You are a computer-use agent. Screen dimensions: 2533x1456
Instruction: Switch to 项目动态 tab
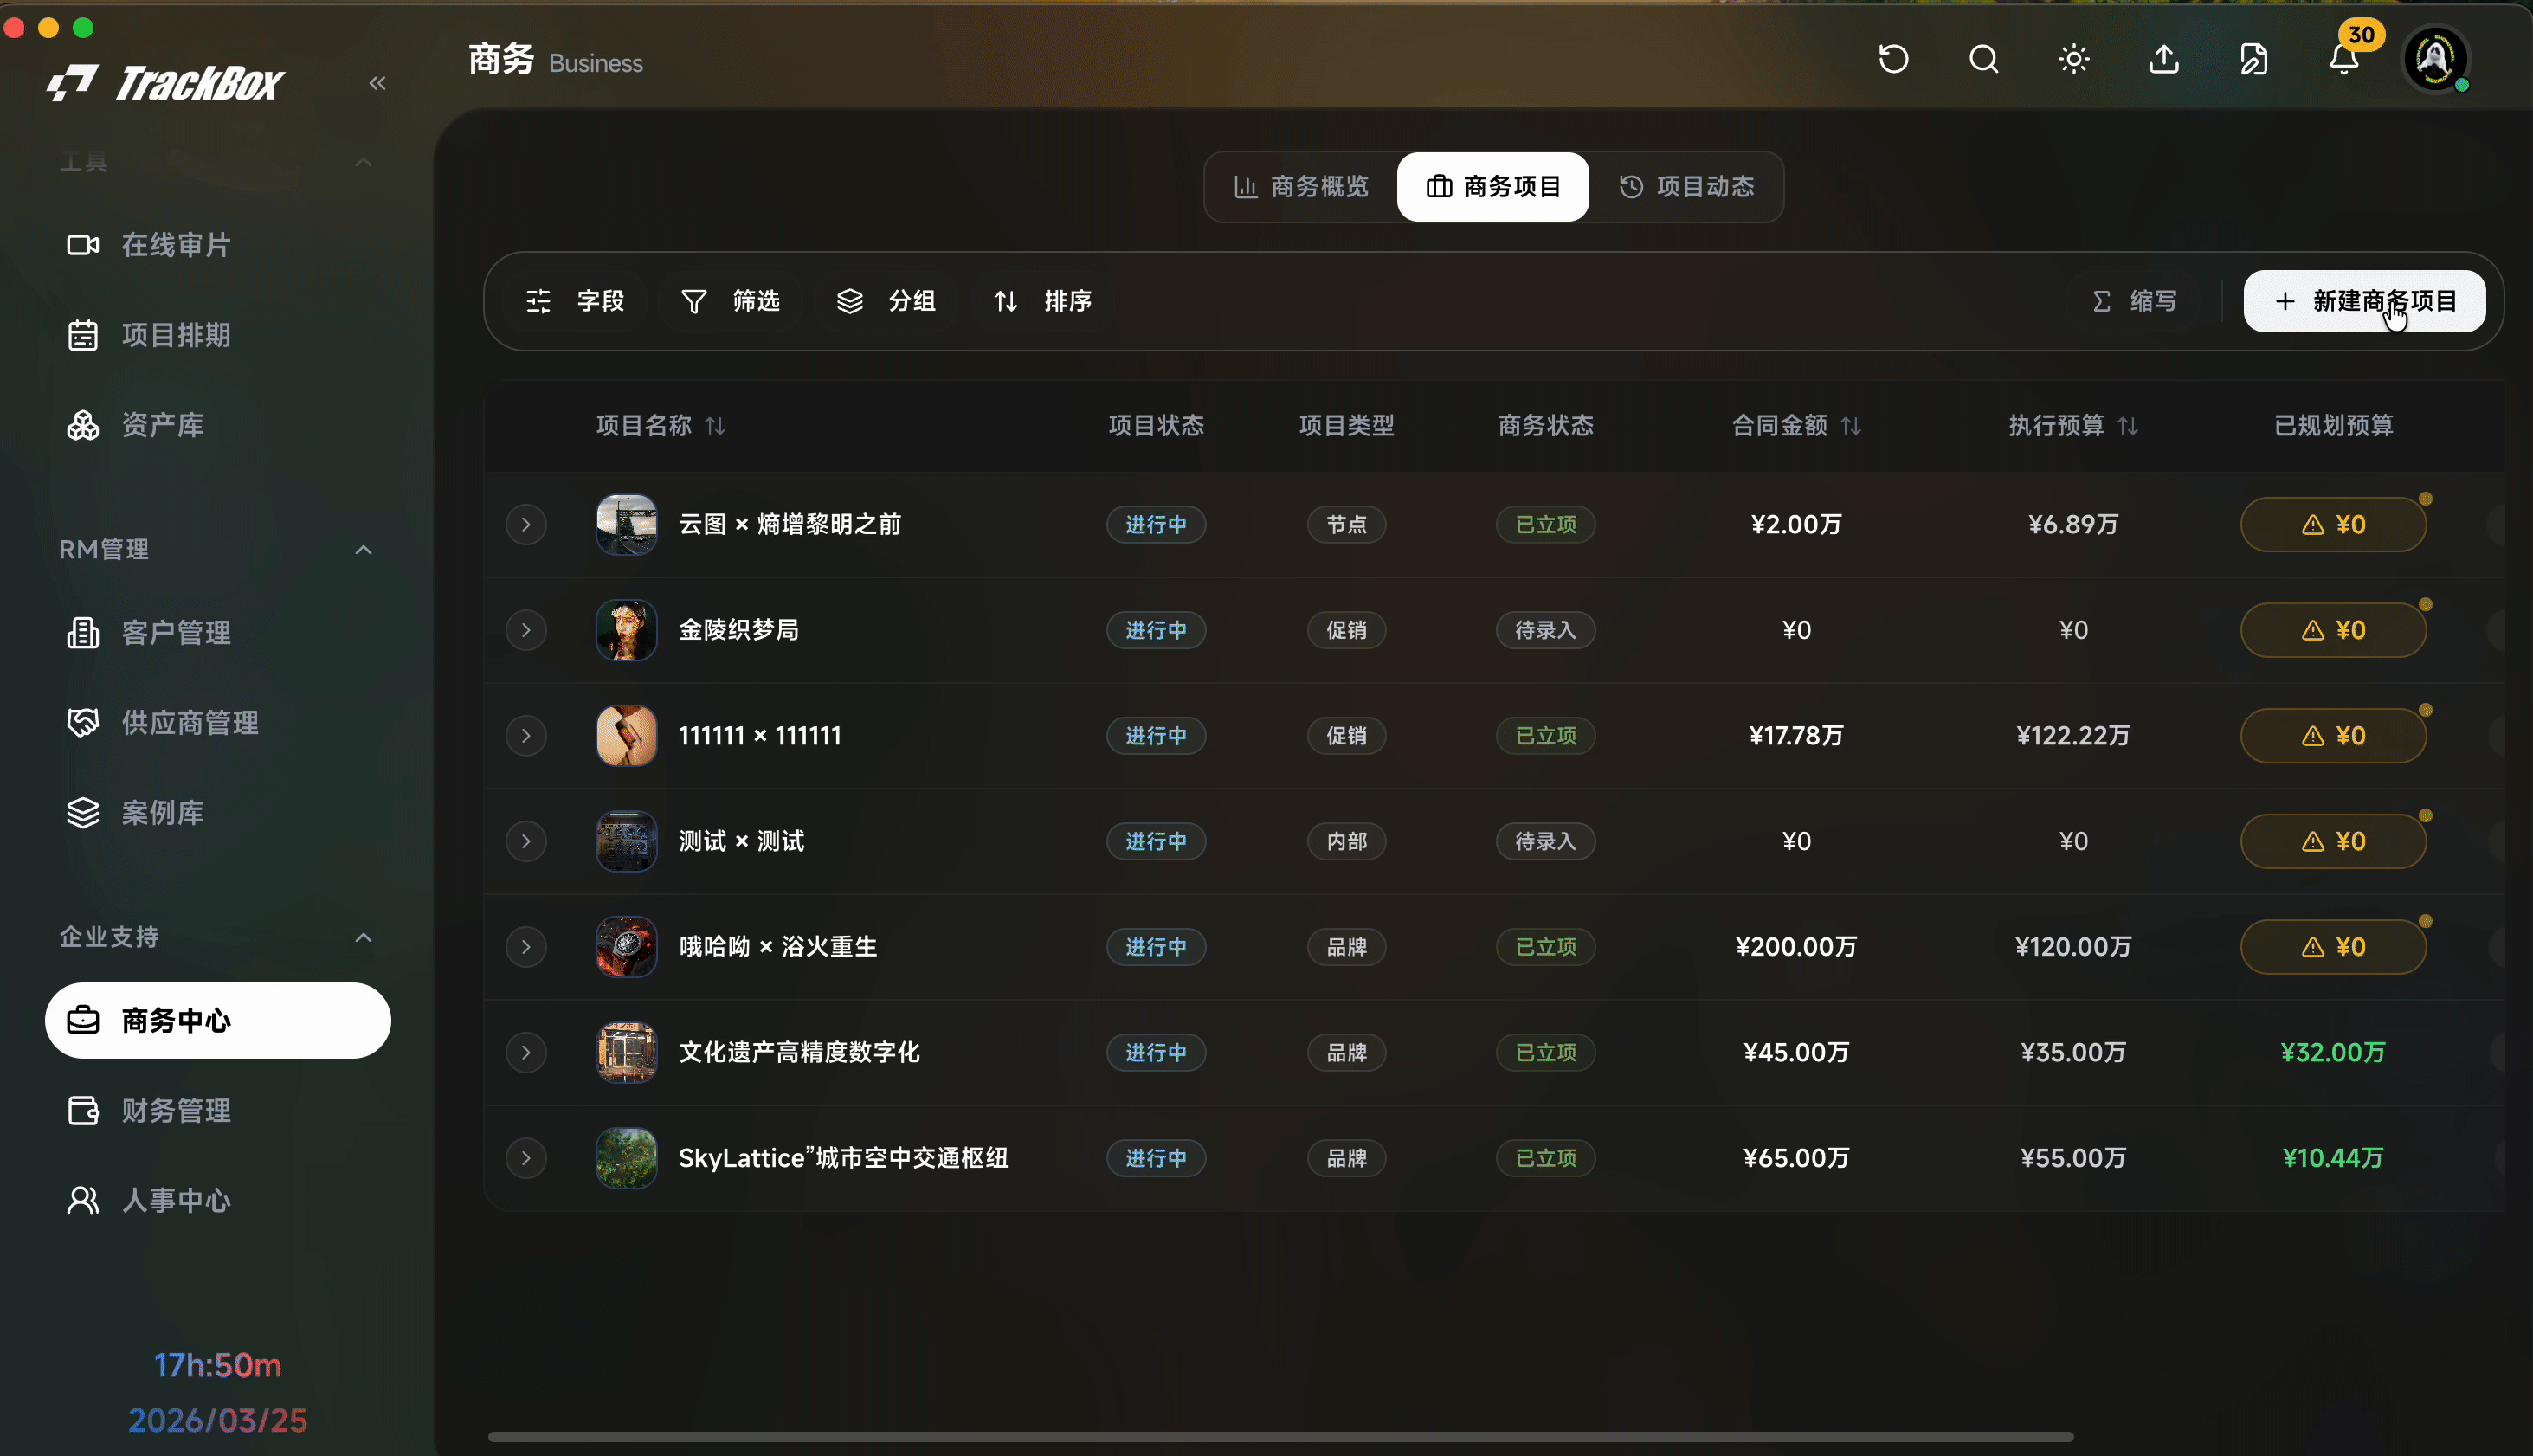[x=1686, y=187]
